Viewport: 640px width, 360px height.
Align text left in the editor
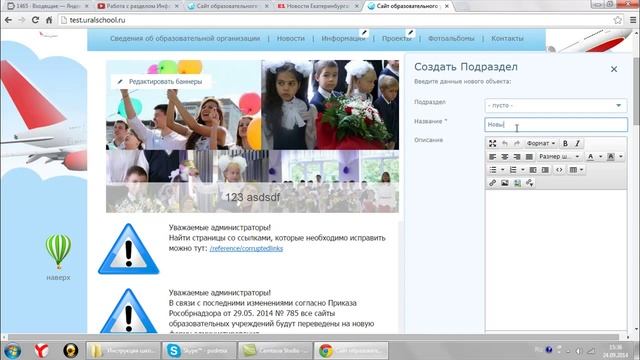pos(493,157)
